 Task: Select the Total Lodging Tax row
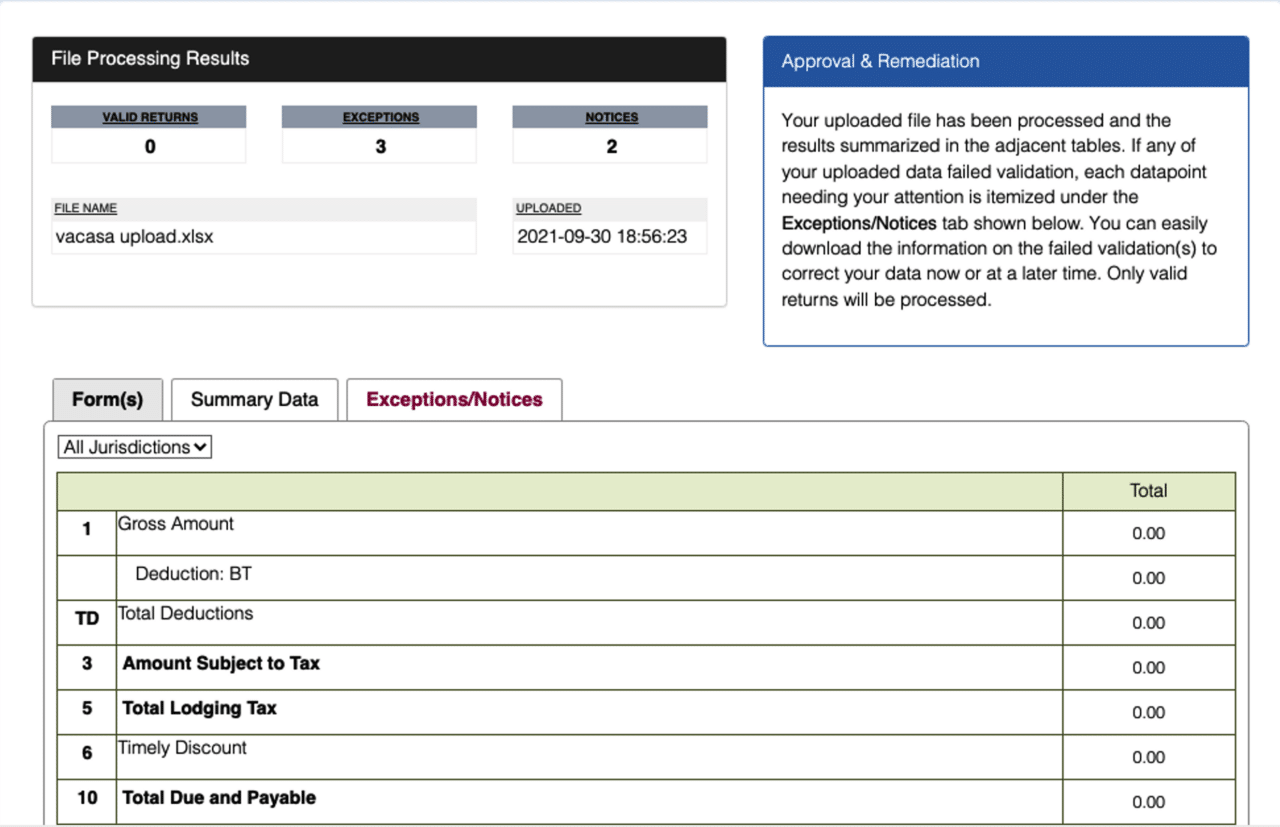pyautogui.click(x=199, y=708)
